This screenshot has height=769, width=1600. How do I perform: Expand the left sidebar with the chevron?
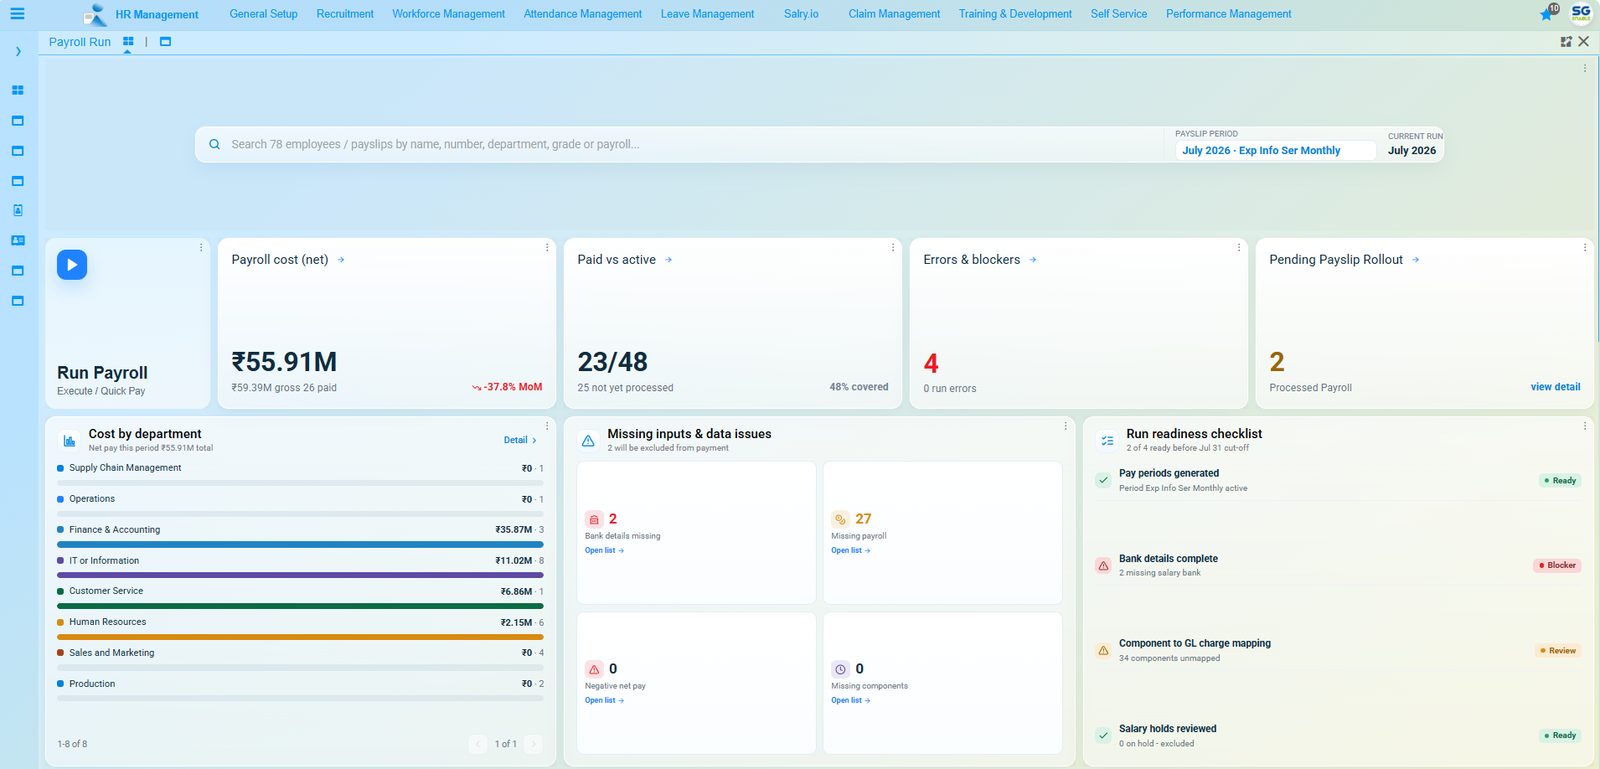pos(18,51)
